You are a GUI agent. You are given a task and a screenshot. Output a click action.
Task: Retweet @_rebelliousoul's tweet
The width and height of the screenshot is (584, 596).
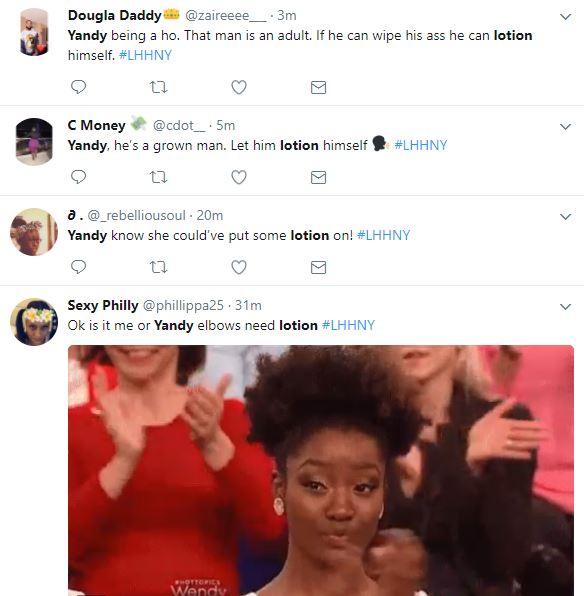[159, 268]
